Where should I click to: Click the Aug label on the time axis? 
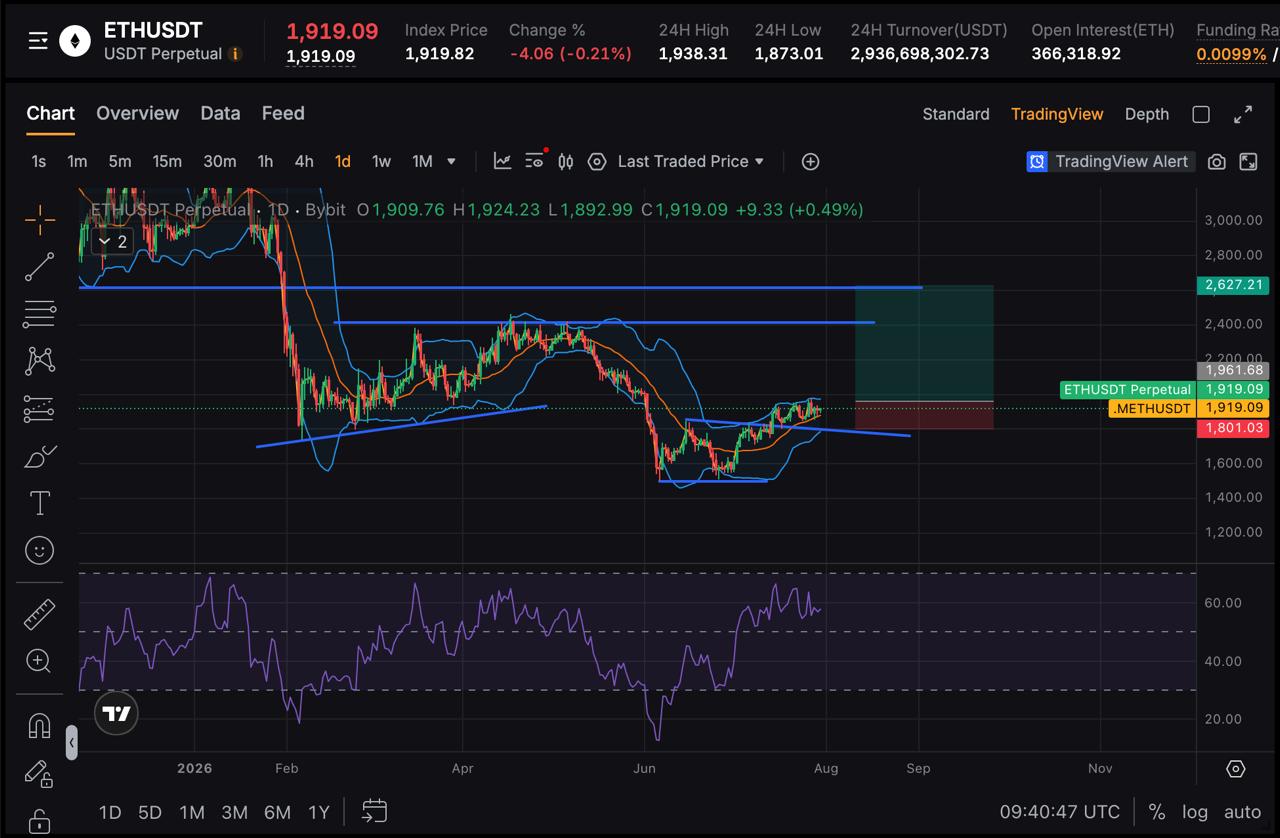[826, 768]
